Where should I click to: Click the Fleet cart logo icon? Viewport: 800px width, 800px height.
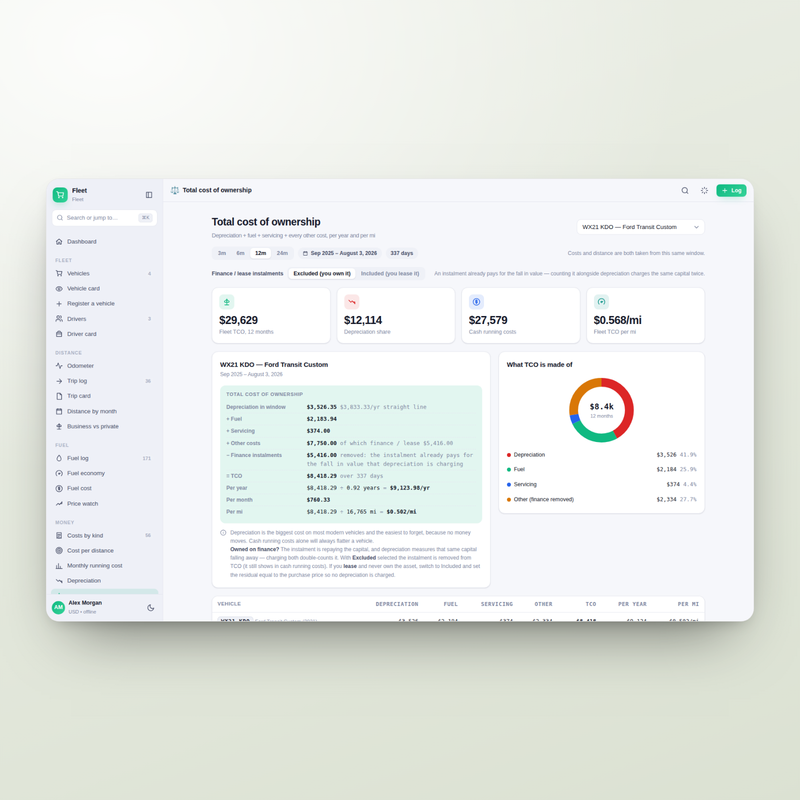tap(60, 194)
